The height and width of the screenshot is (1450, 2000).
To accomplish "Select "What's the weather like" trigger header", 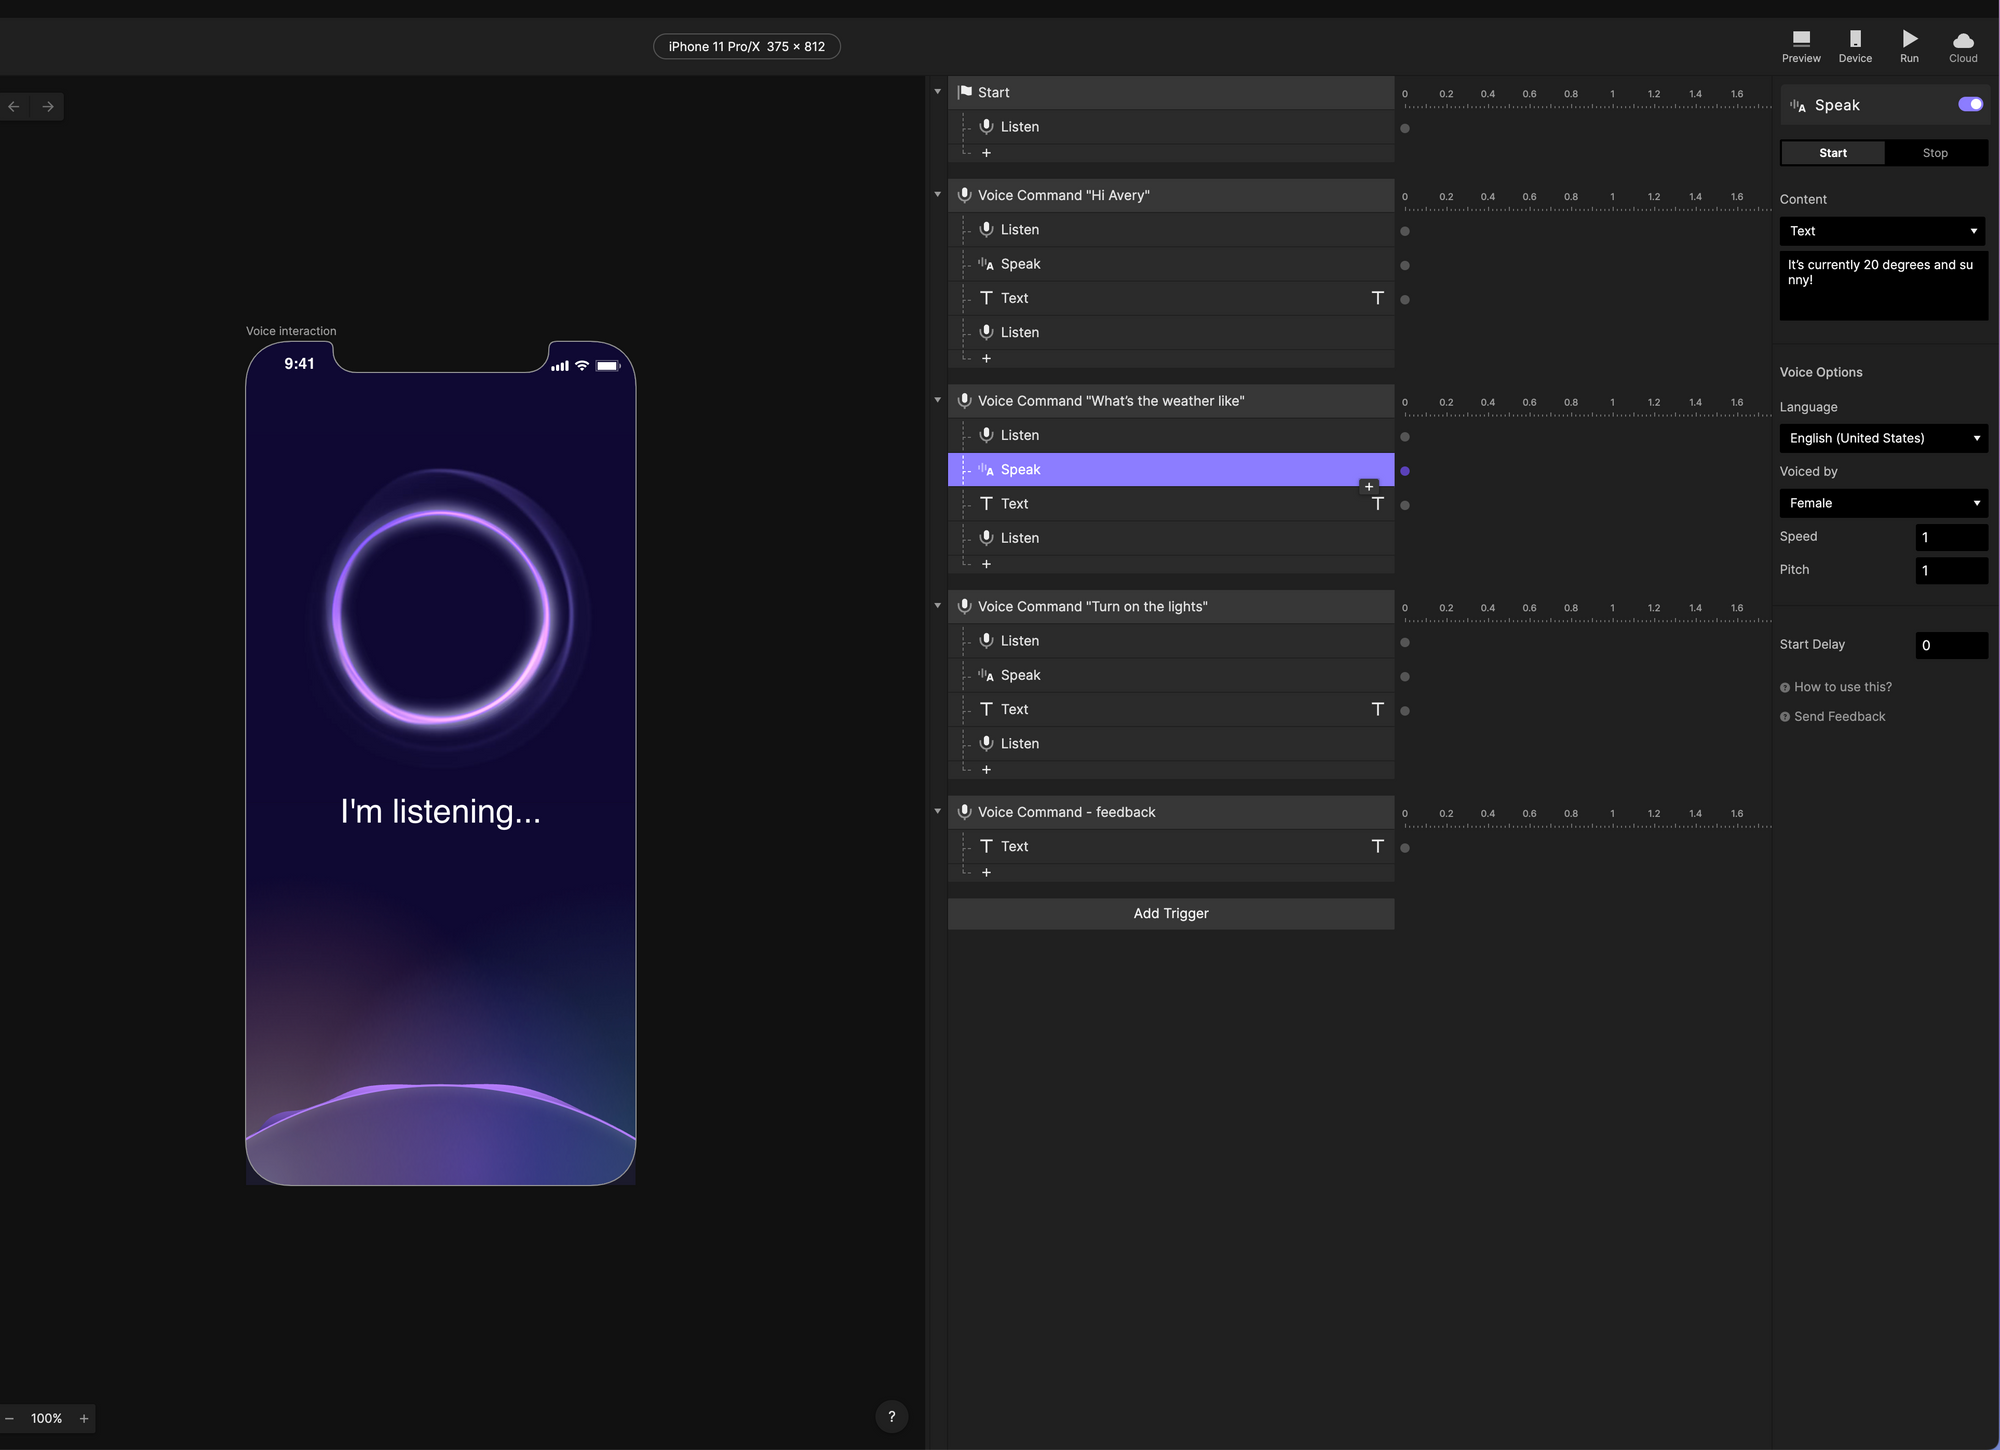I will pos(1171,401).
